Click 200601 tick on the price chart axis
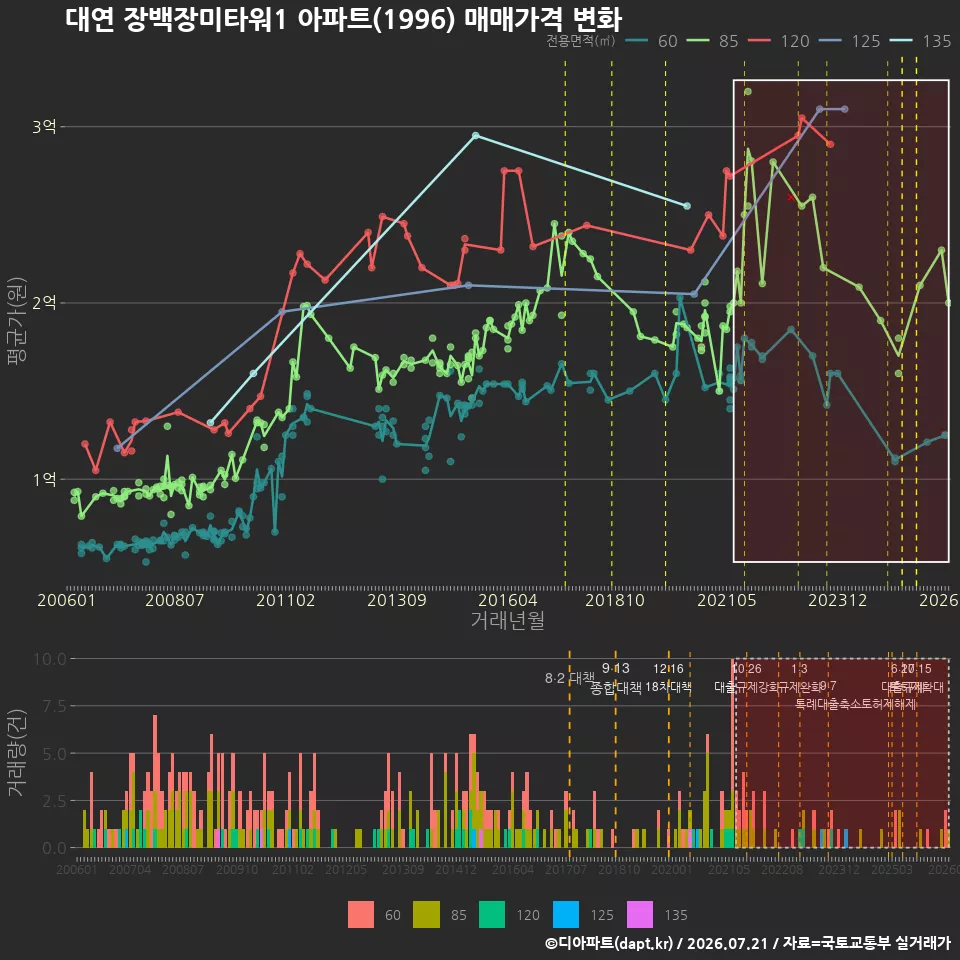Image resolution: width=960 pixels, height=960 pixels. tap(66, 600)
